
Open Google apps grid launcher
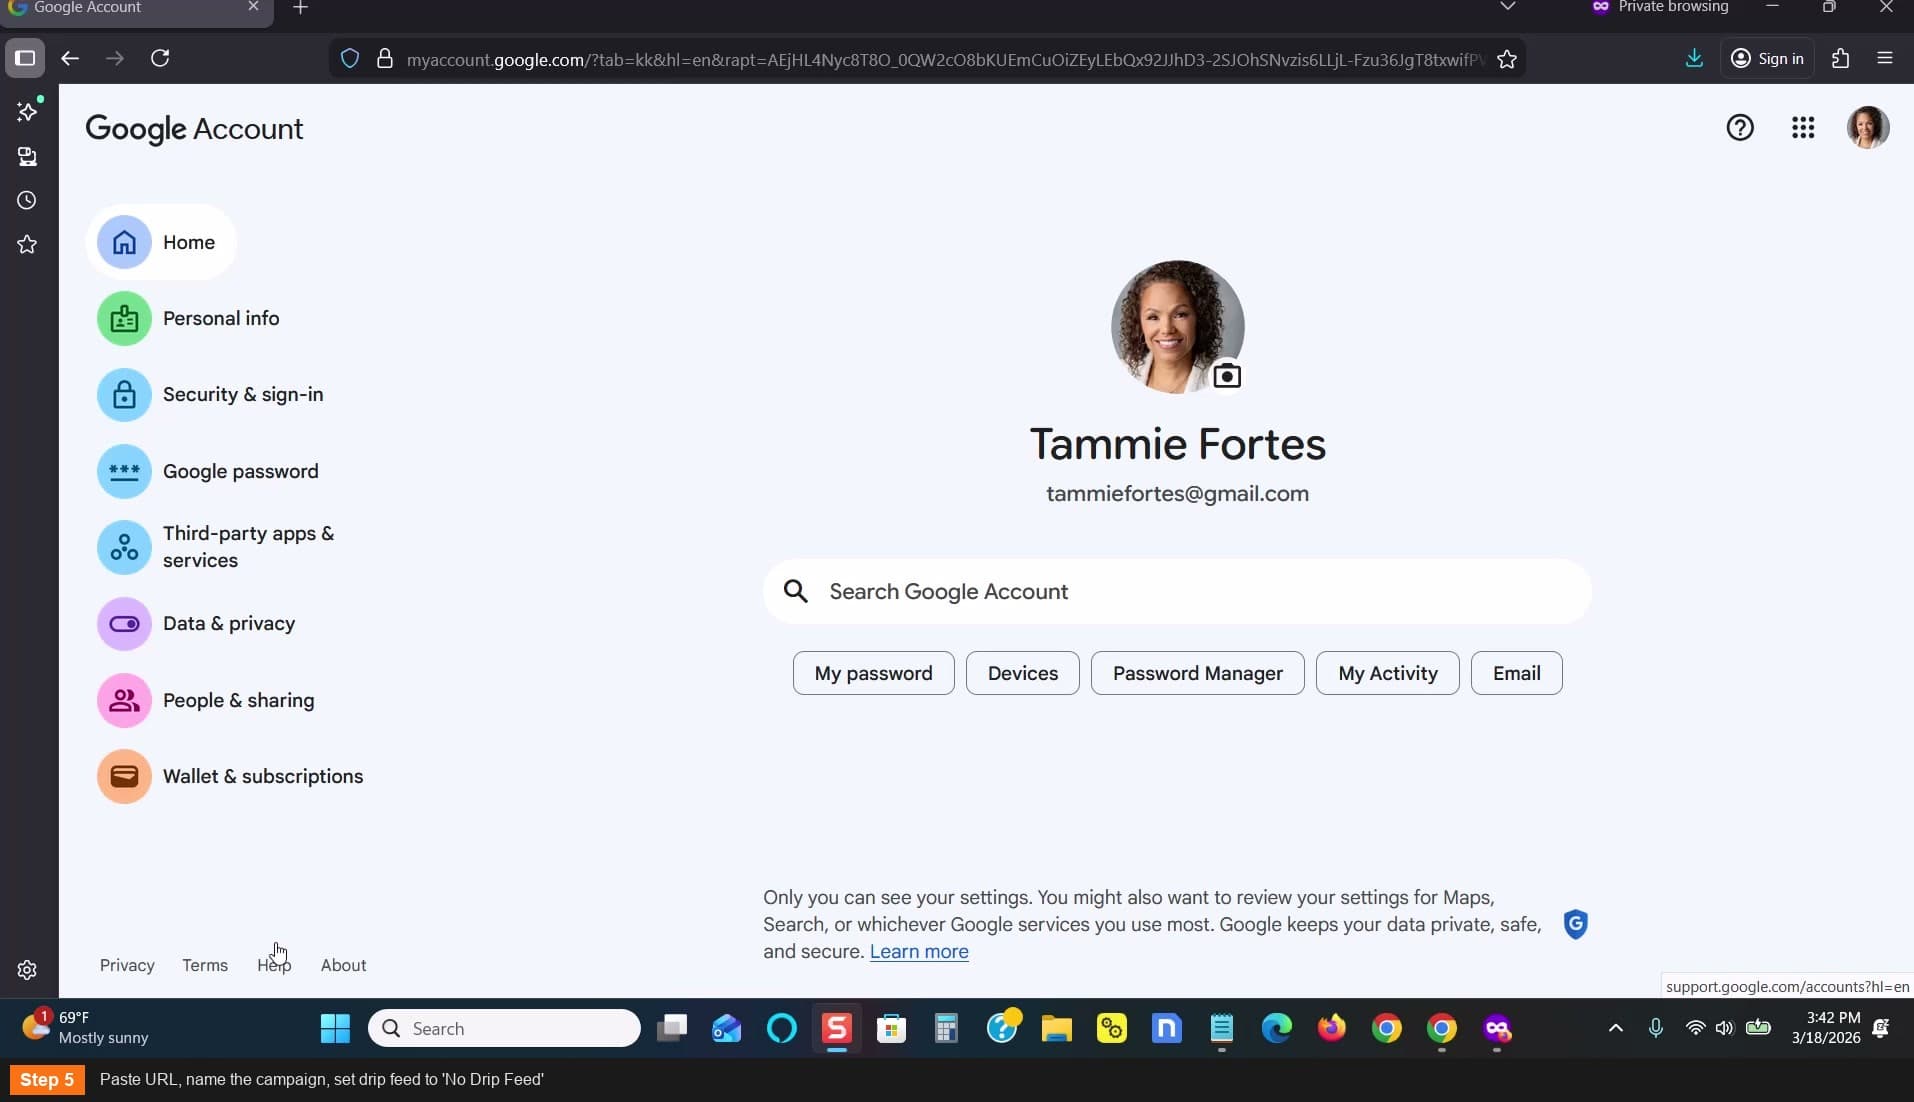coord(1803,128)
